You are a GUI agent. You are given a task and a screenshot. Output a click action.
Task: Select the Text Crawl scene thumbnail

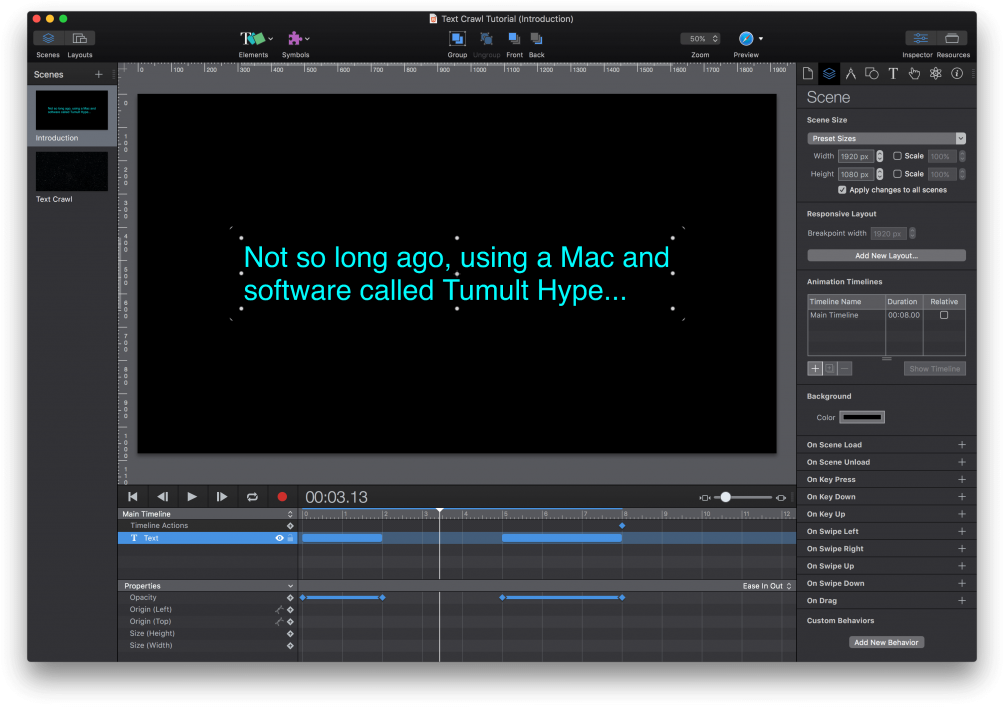pos(72,171)
